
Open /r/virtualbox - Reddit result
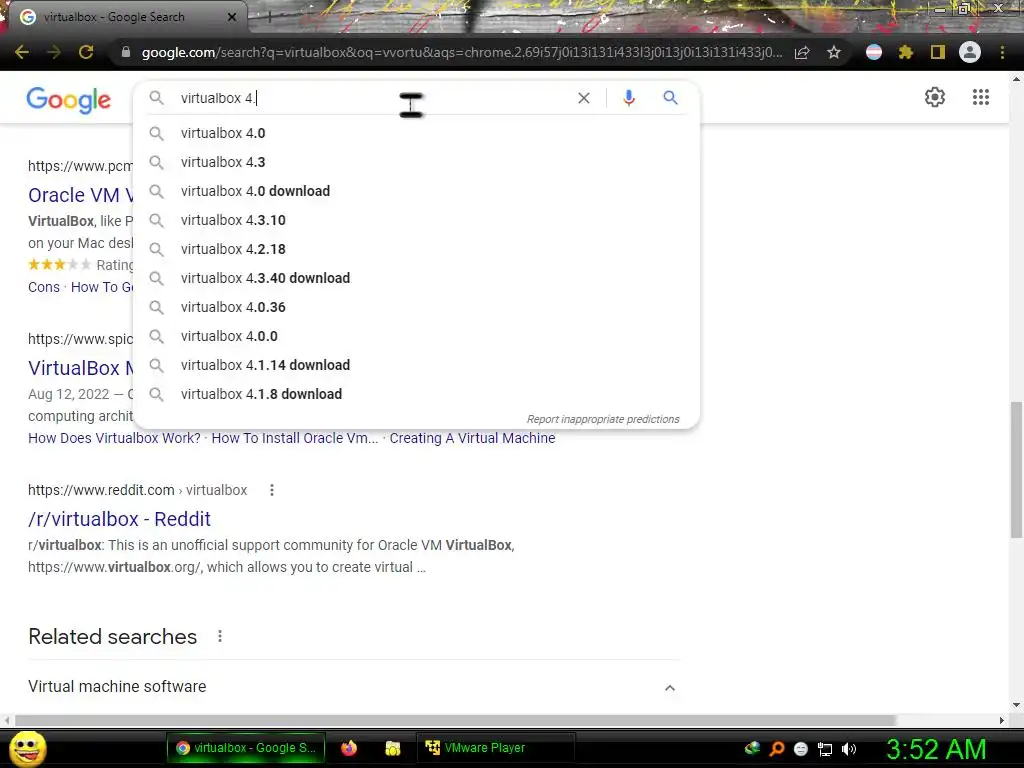(x=120, y=519)
